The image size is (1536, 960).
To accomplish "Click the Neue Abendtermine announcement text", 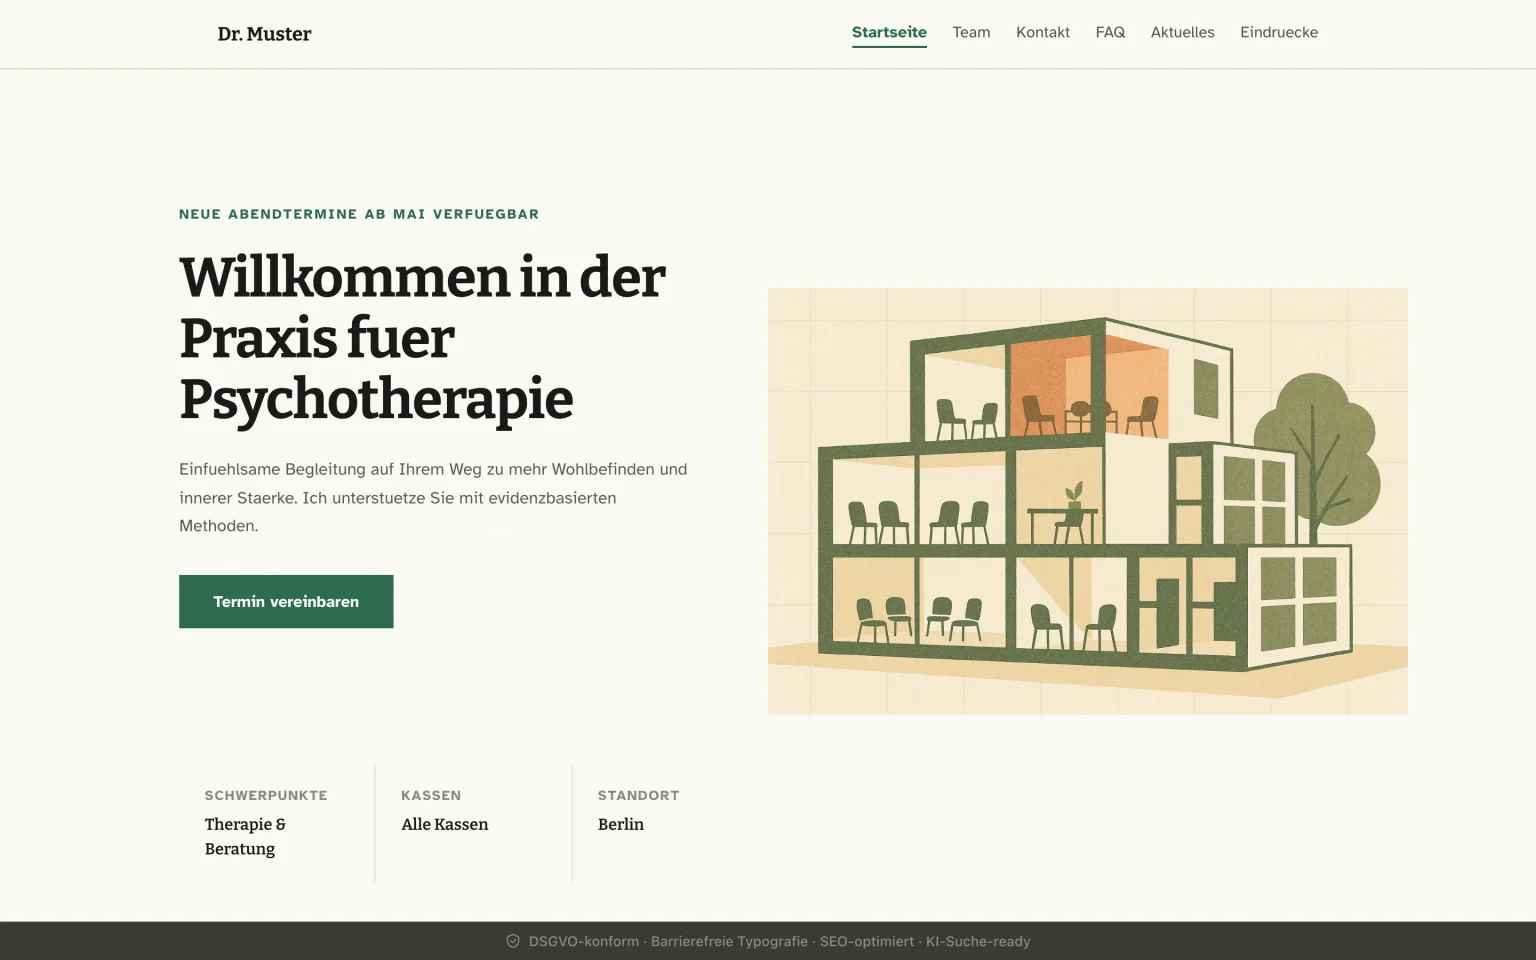I will (x=359, y=214).
